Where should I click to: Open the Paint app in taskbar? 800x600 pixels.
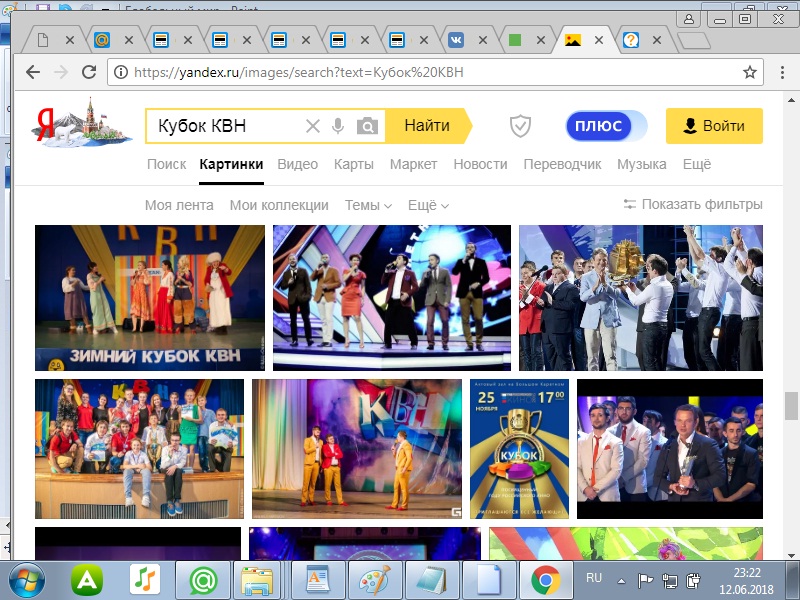(375, 581)
